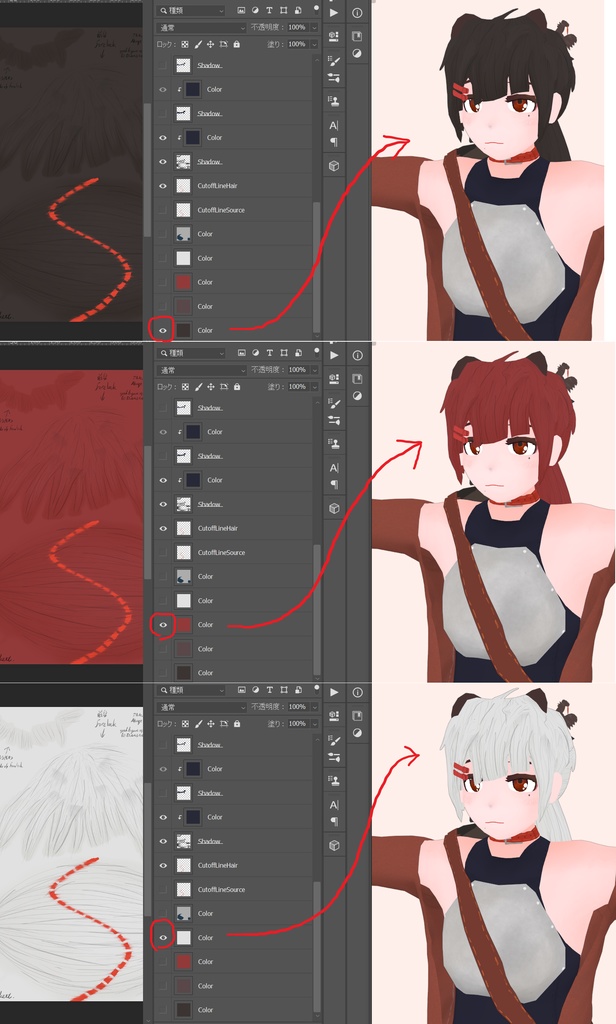This screenshot has width=616, height=1024.
Task: Open 不透明度 opacity arrow in red-hair panel
Action: pyautogui.click(x=314, y=370)
